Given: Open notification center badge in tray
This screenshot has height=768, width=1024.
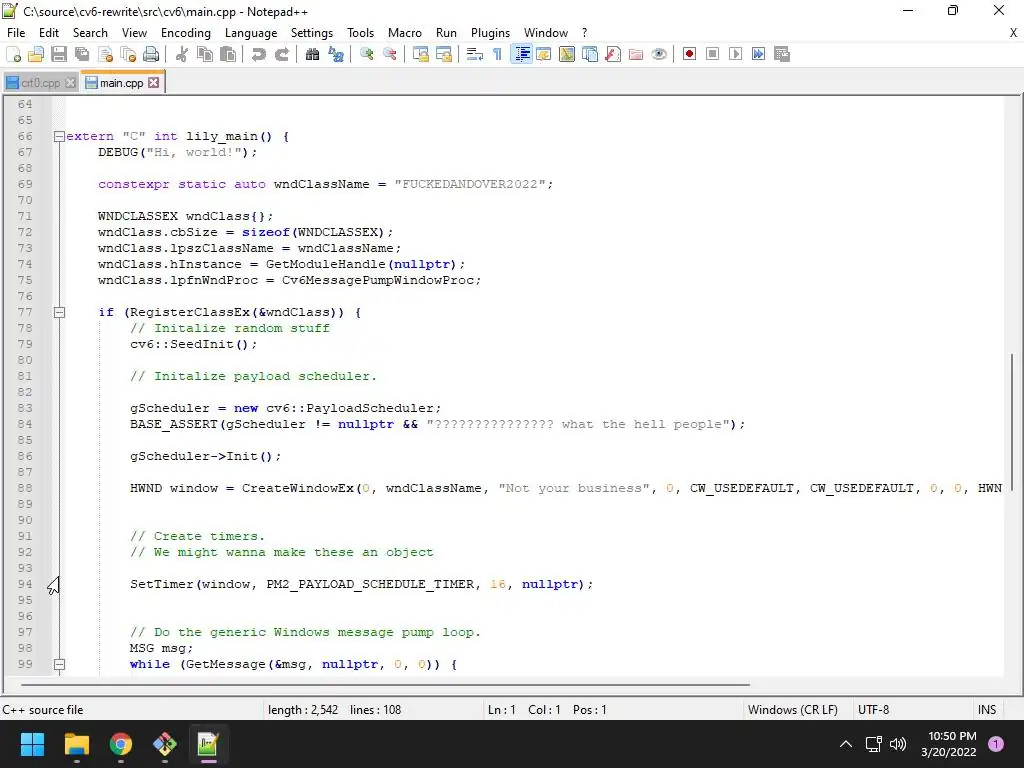Looking at the screenshot, I should click(996, 744).
